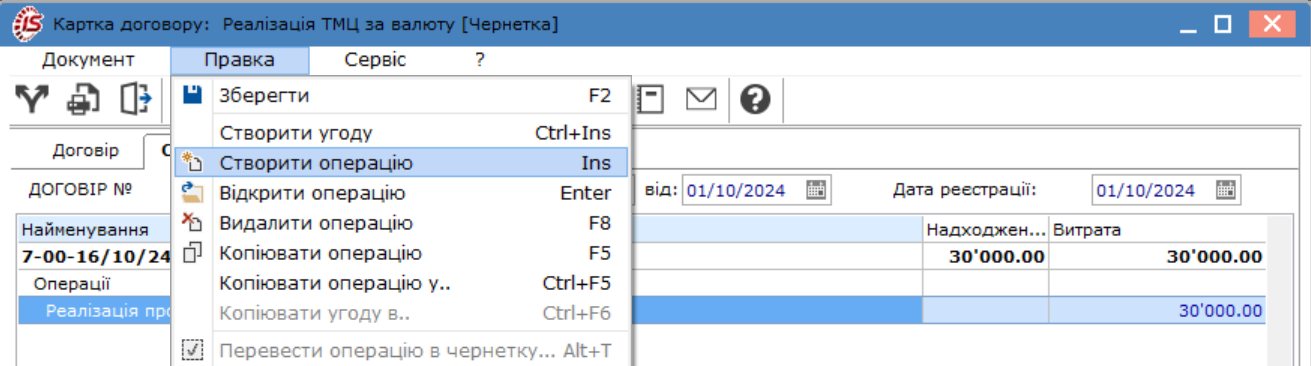Open help via question mark icon

[x=755, y=99]
